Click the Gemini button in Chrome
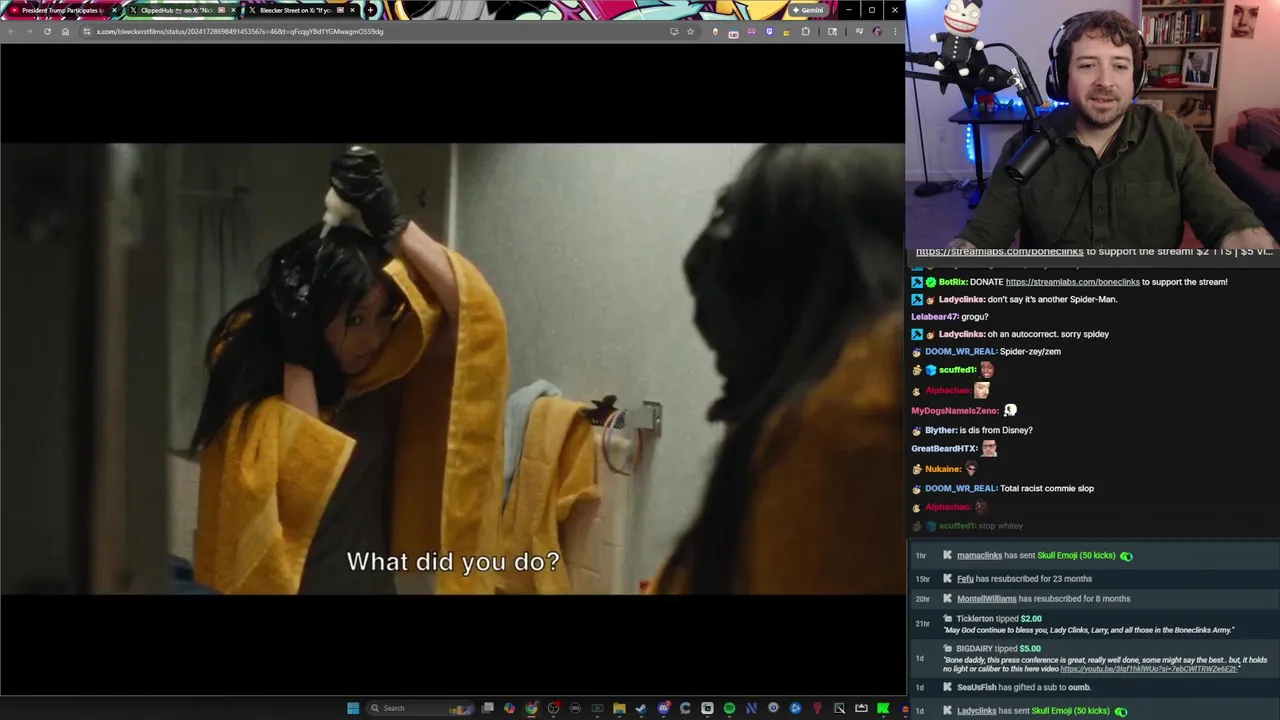1280x720 pixels. [x=807, y=10]
